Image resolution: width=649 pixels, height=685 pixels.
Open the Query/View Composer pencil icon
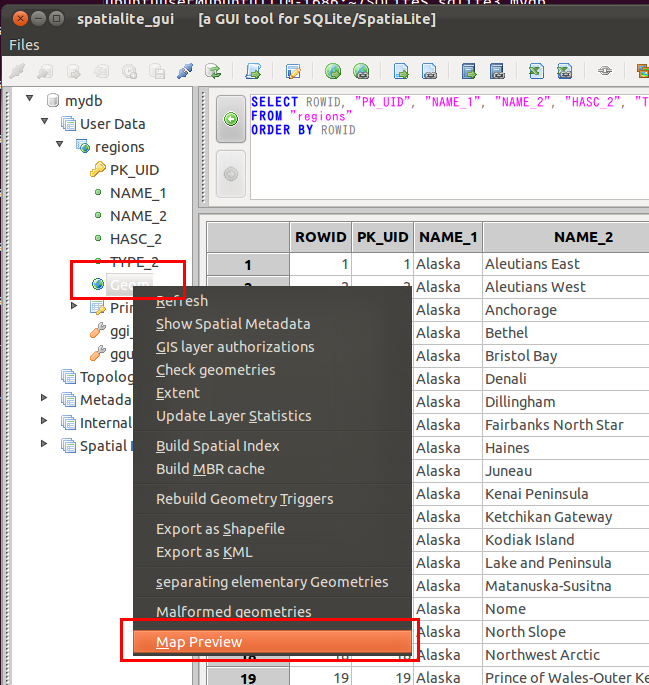[293, 71]
